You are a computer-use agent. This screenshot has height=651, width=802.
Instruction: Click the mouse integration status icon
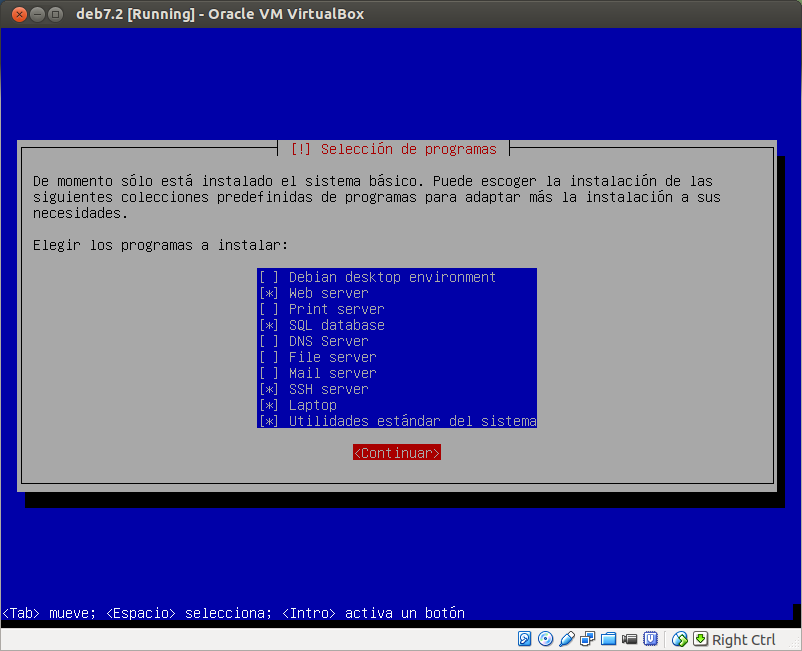[x=679, y=638]
